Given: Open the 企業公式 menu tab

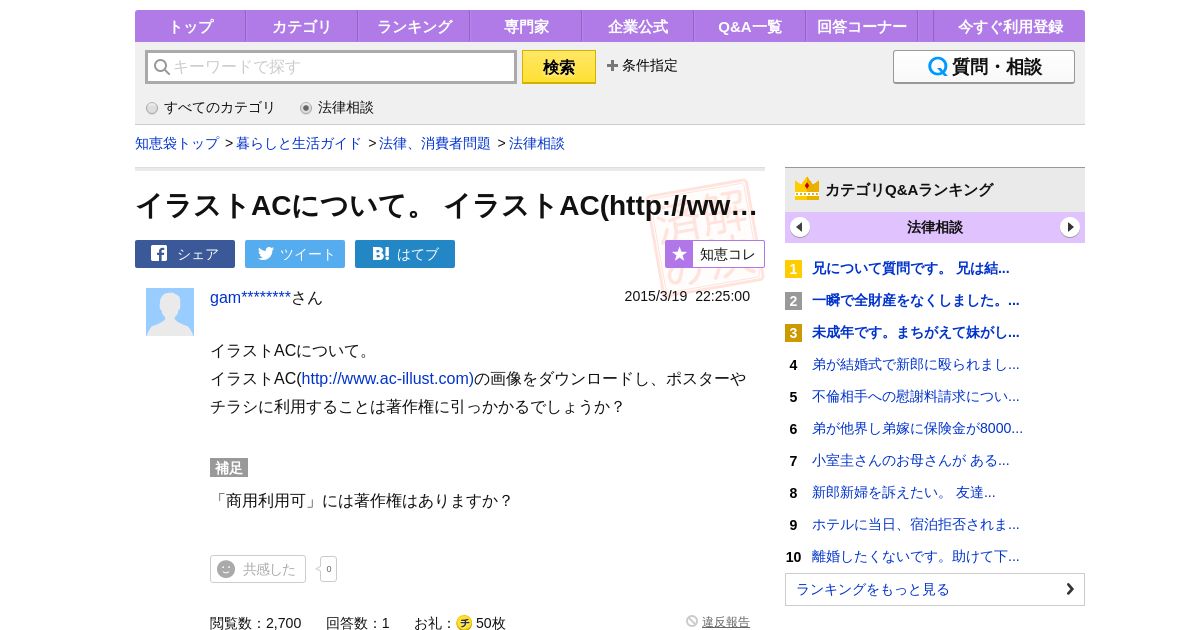Looking at the screenshot, I should (x=638, y=27).
